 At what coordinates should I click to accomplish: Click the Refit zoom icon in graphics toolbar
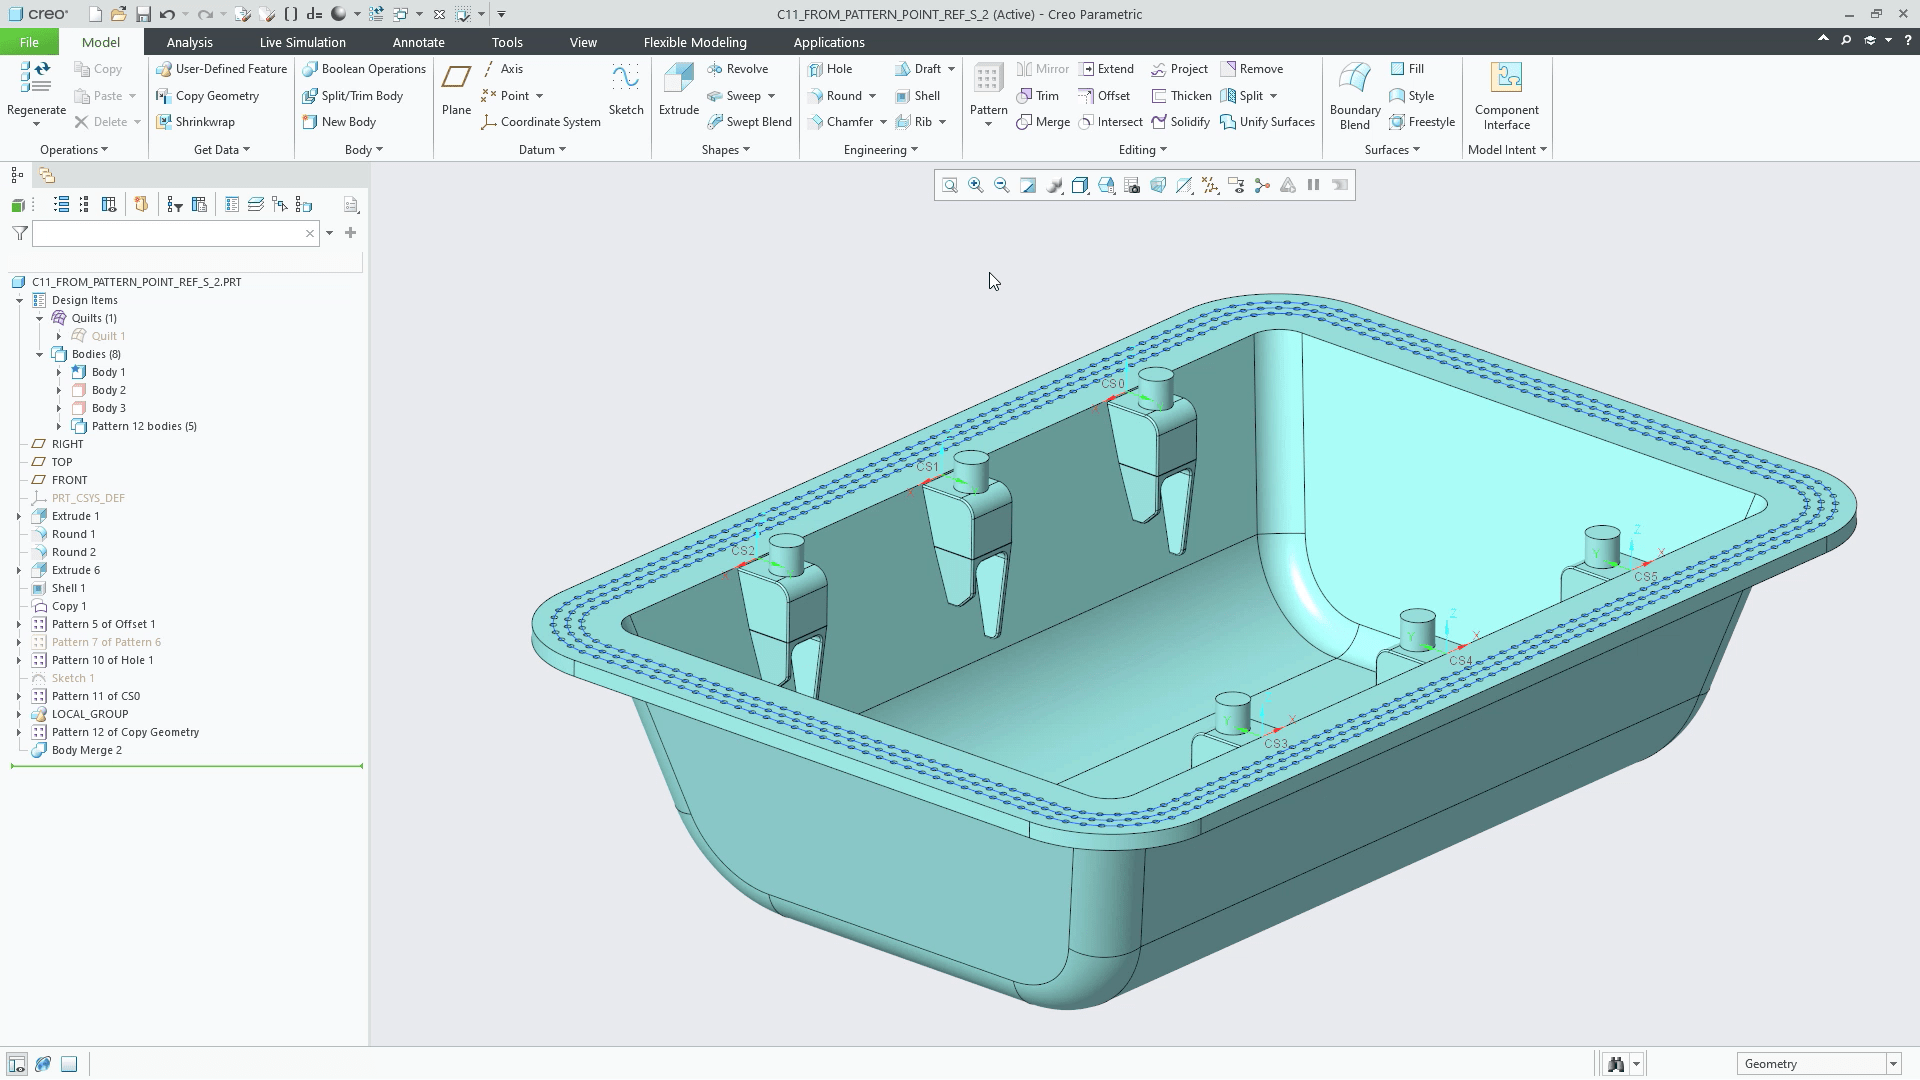click(x=949, y=185)
